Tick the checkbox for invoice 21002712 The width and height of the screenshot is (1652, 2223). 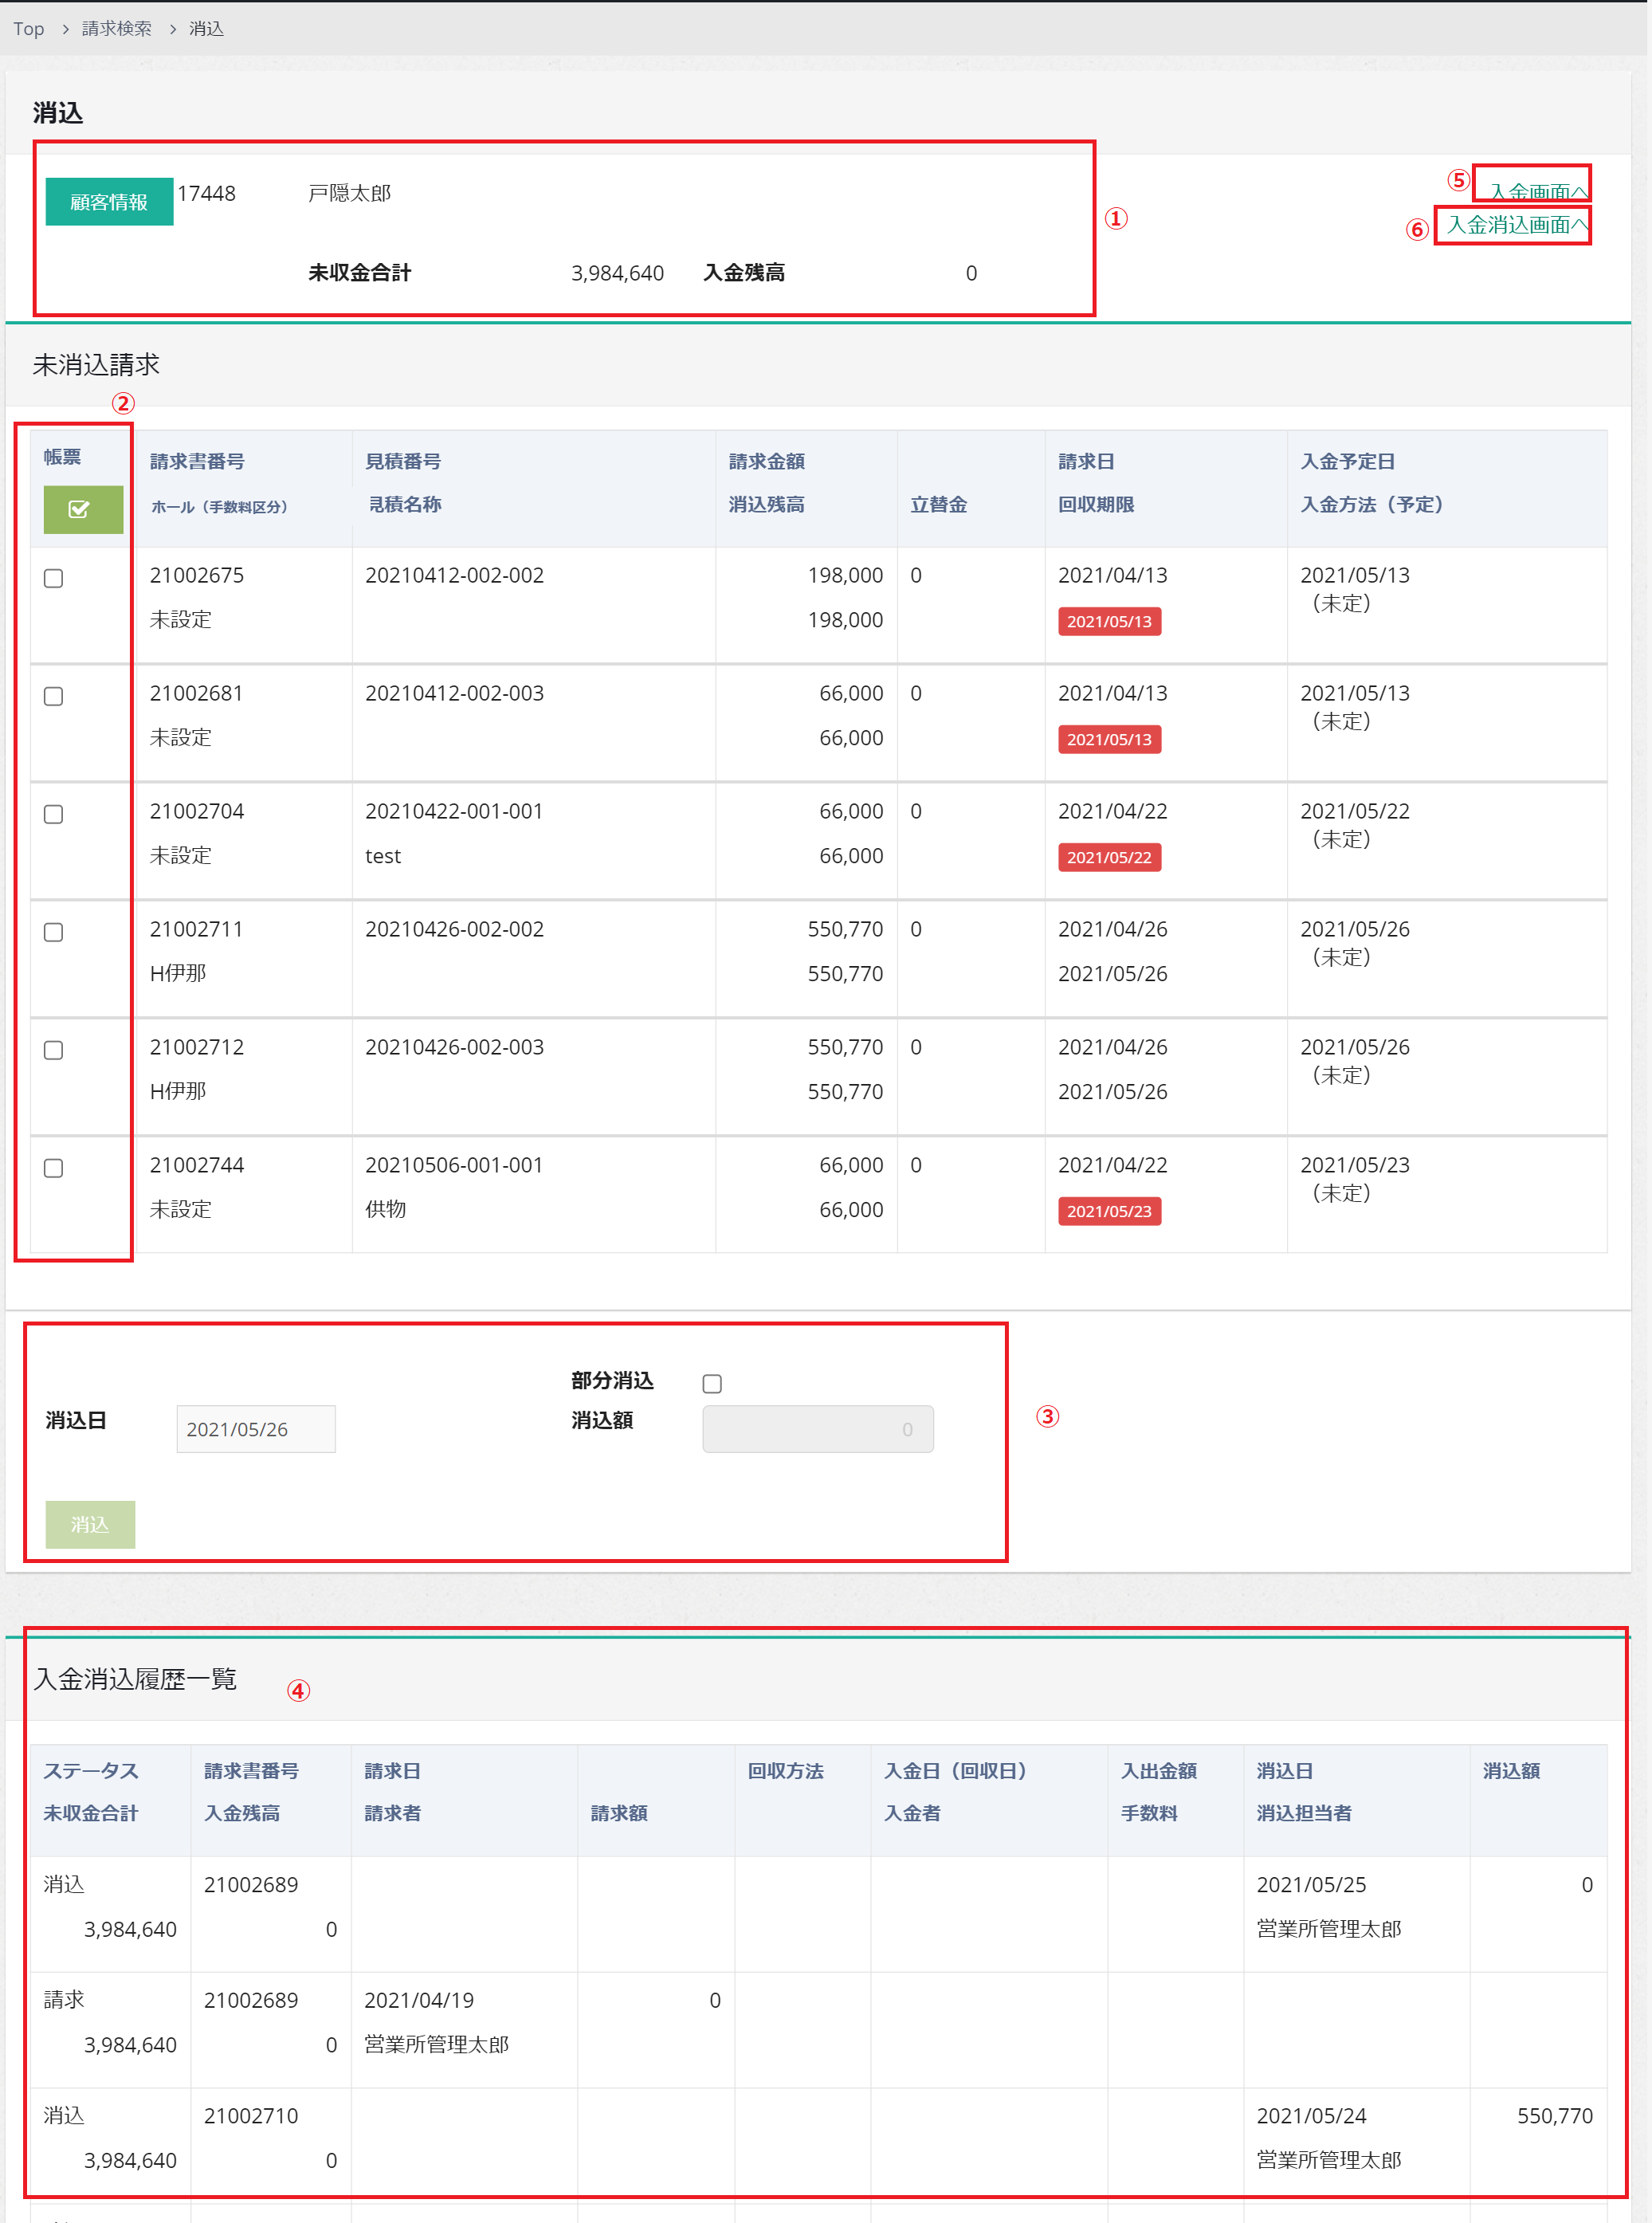pos(54,1050)
